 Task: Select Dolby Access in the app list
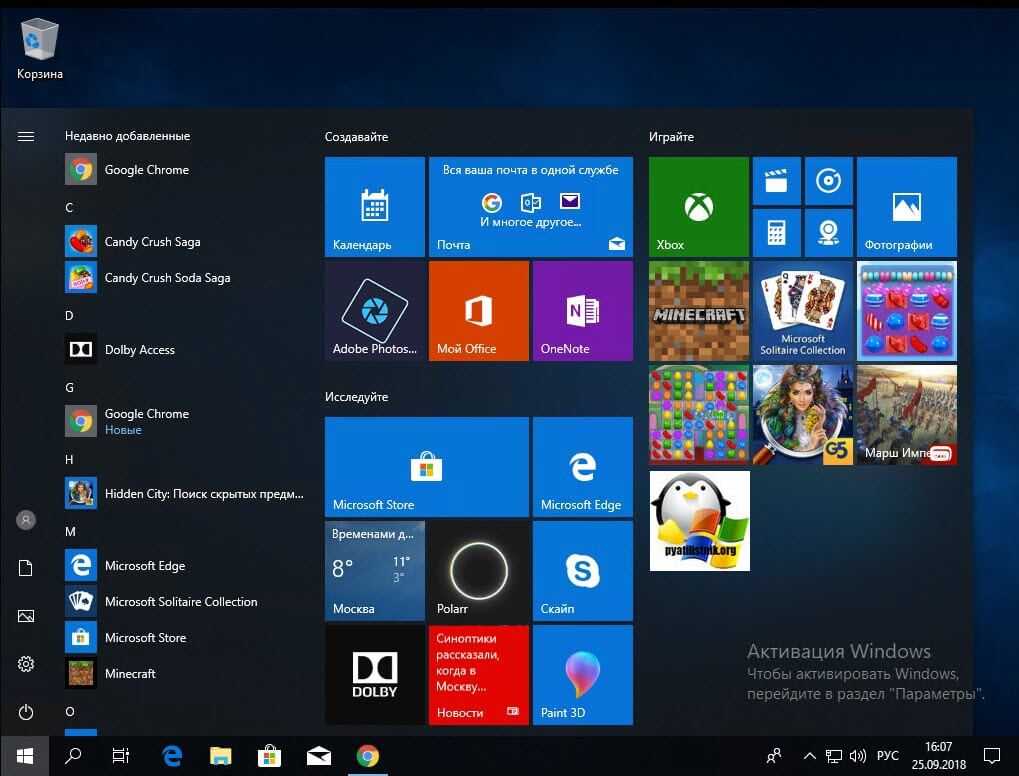[x=140, y=350]
